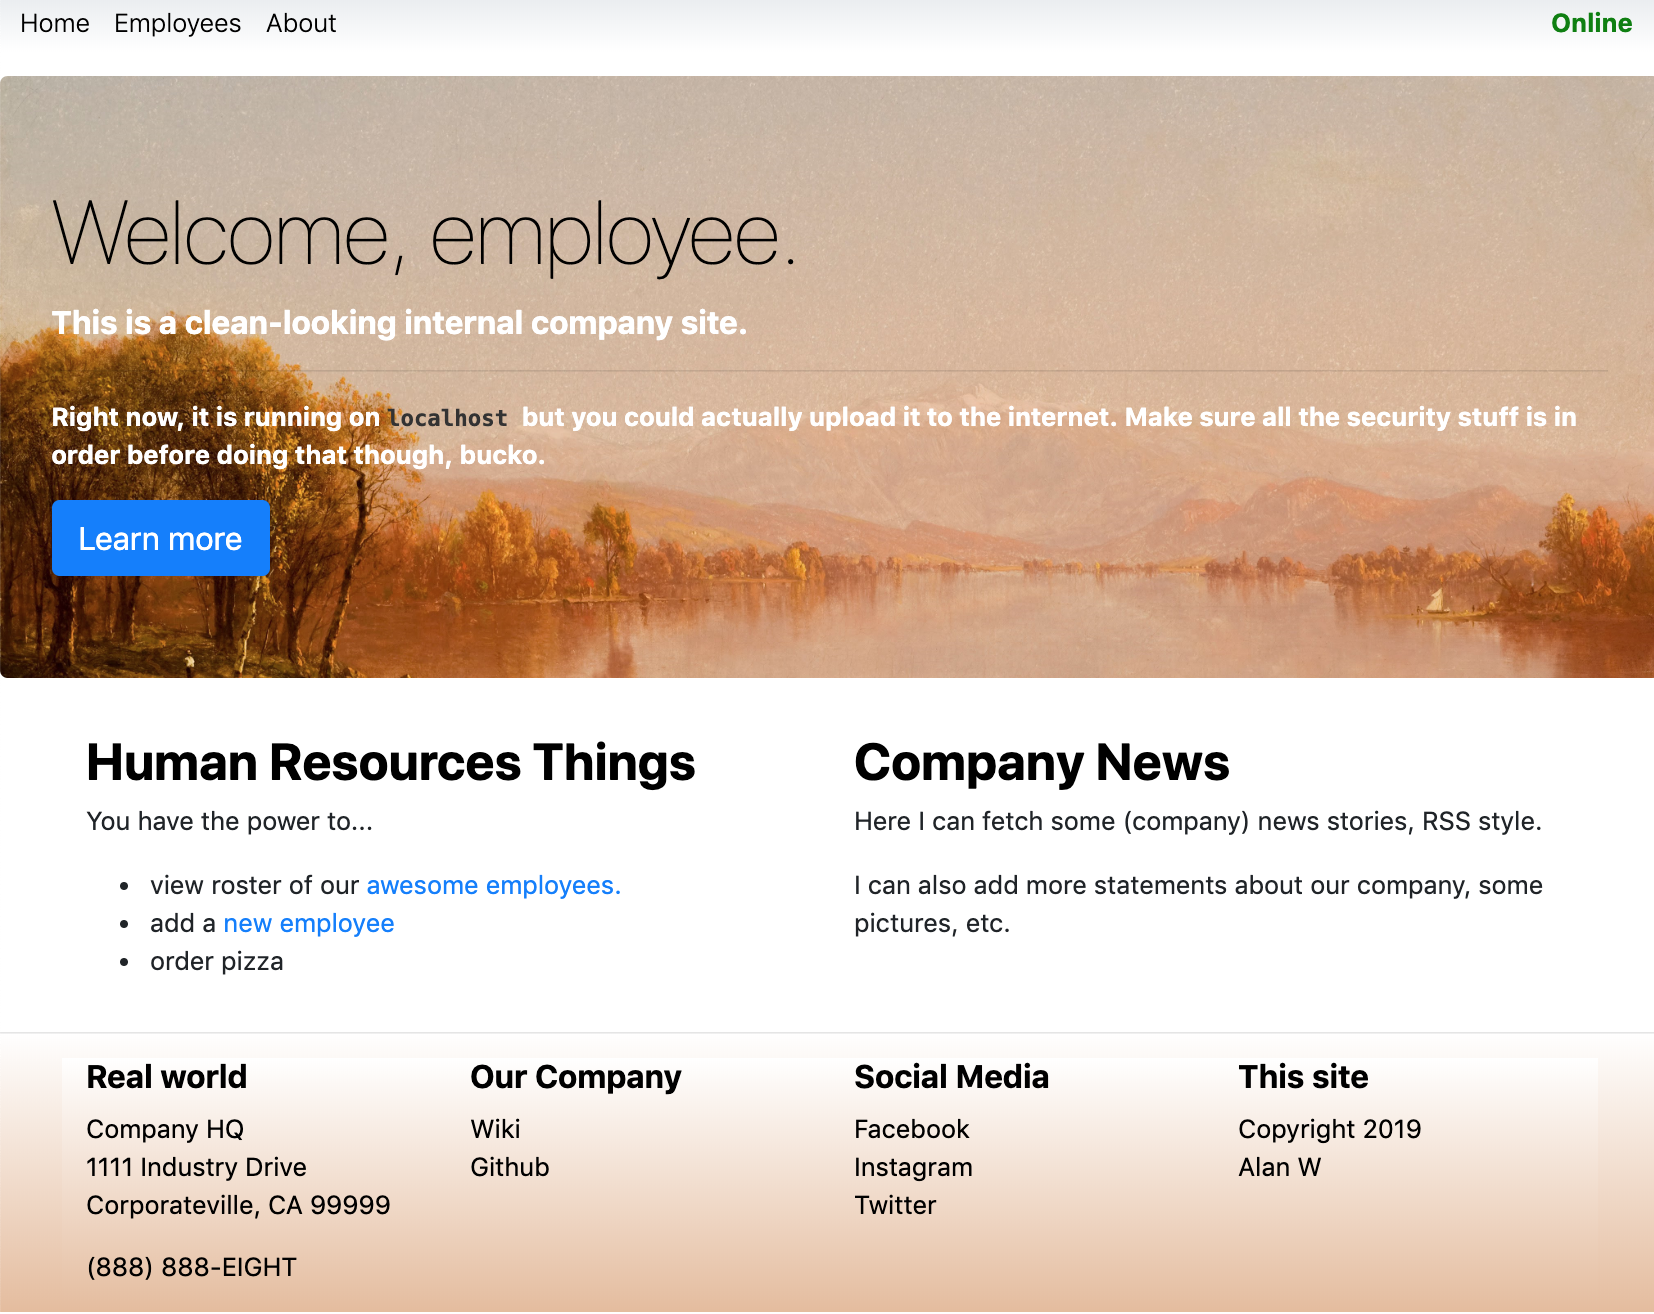Open the Twitter footer link

click(896, 1205)
